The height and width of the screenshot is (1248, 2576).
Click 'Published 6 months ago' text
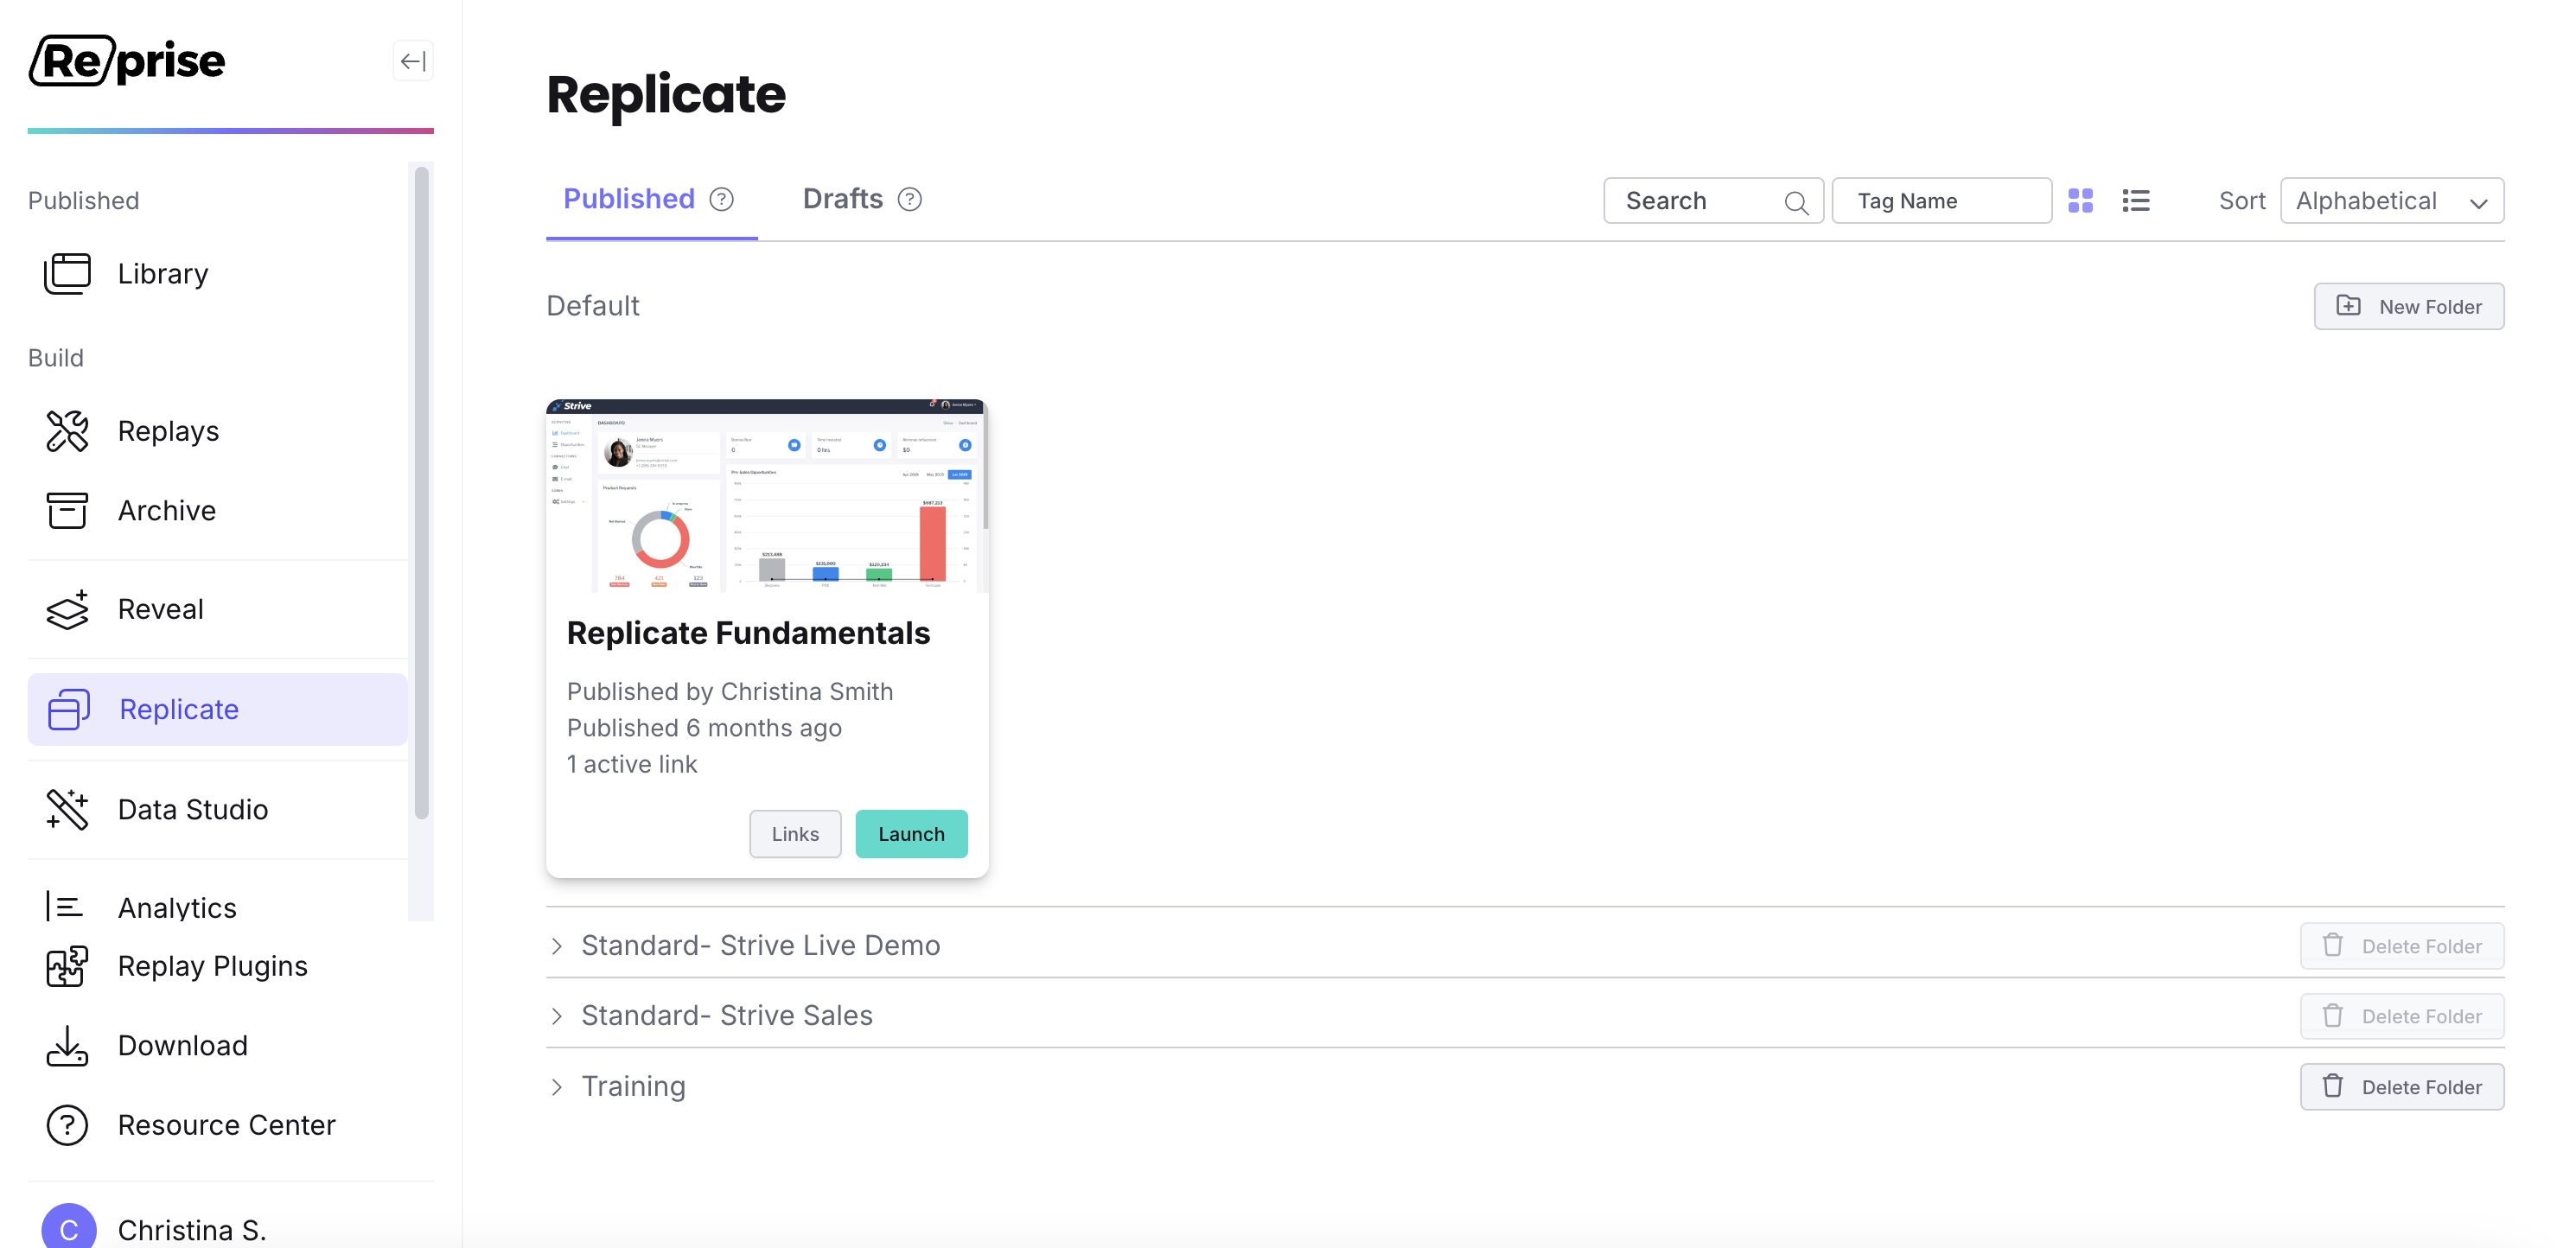click(x=704, y=728)
